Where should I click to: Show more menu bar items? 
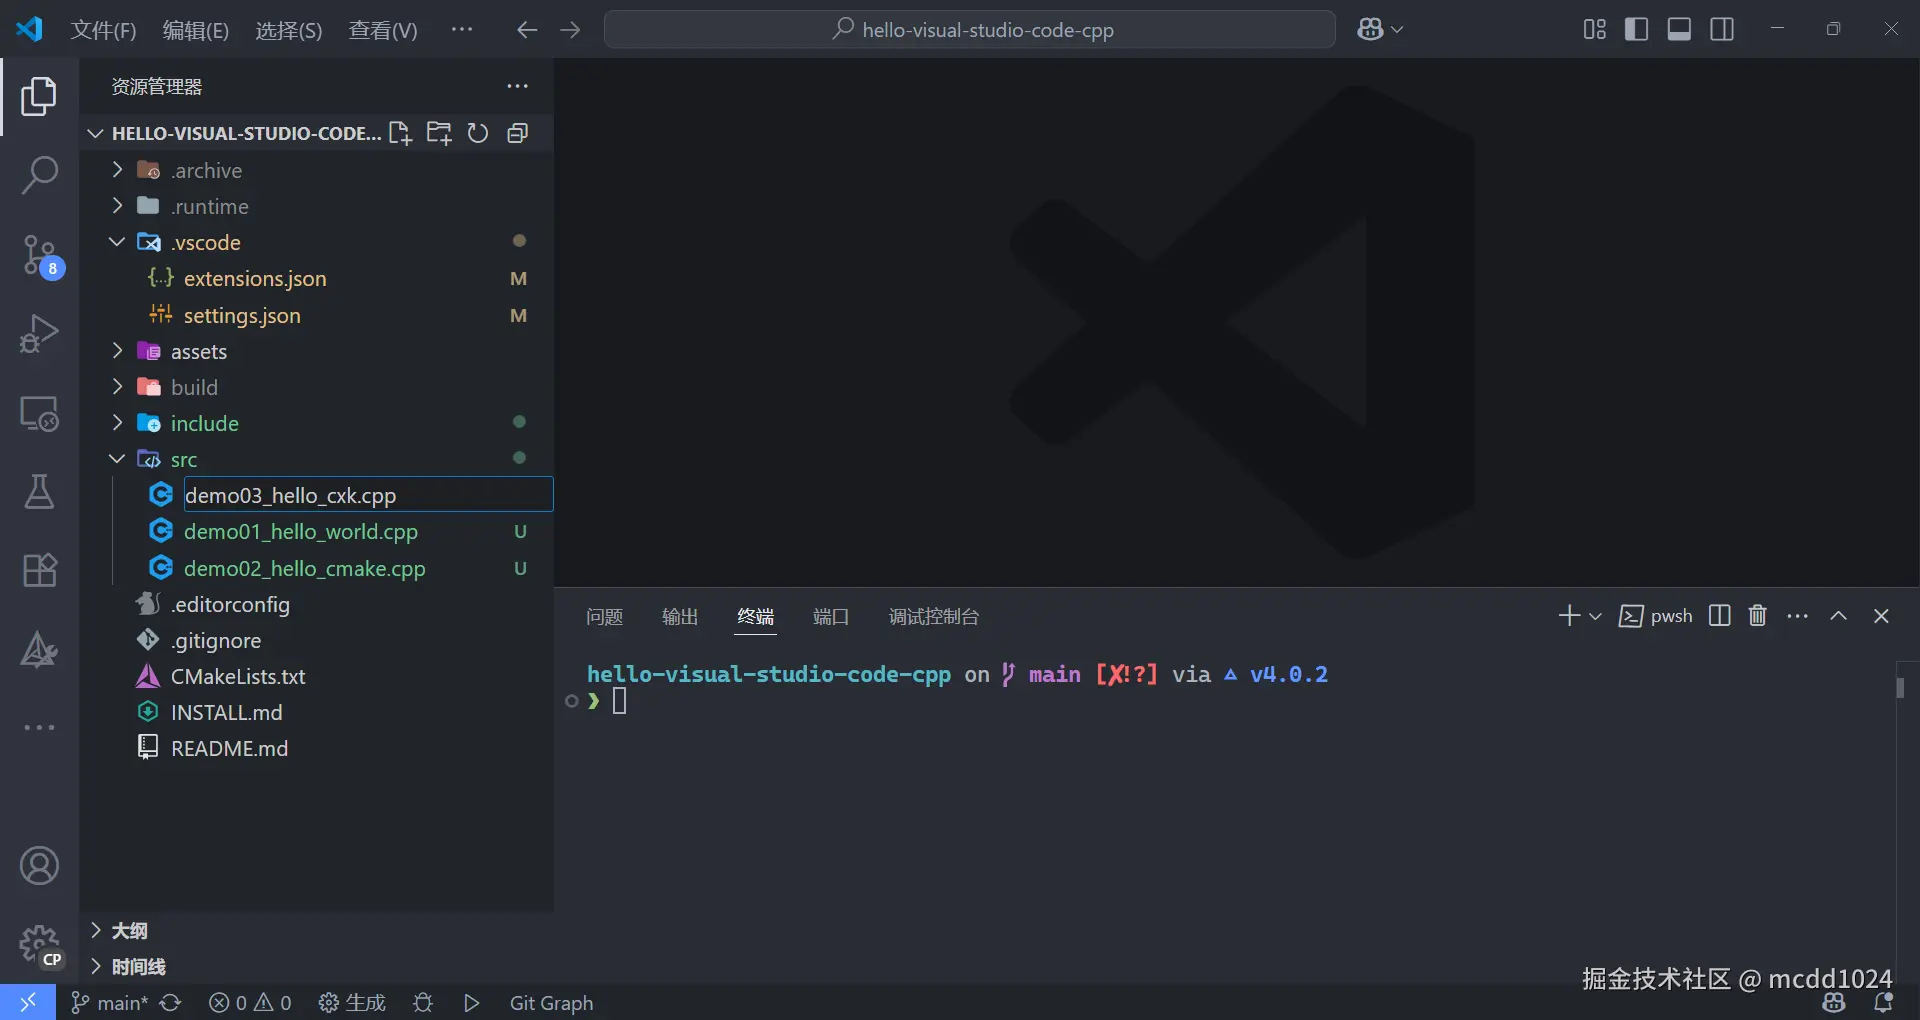click(461, 30)
